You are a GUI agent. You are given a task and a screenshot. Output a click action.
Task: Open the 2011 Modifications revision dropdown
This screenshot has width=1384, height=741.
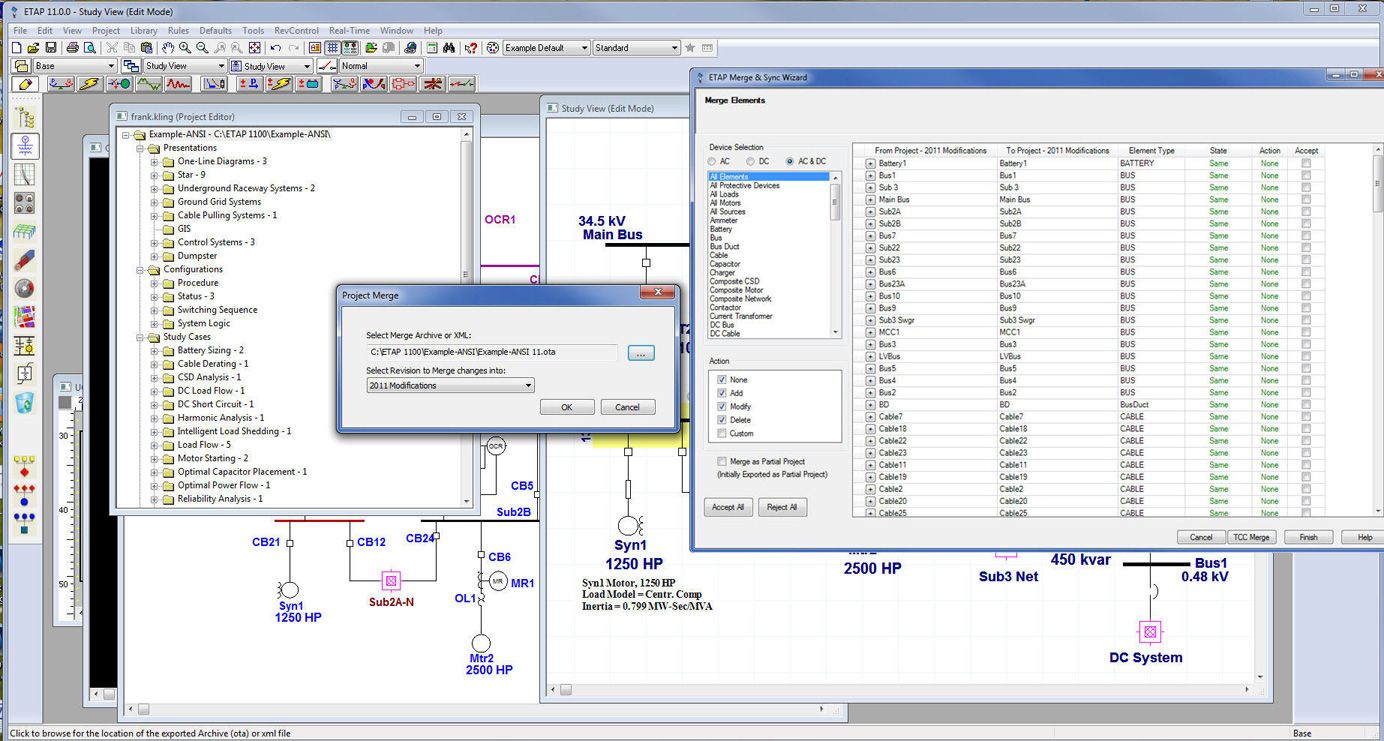[450, 385]
